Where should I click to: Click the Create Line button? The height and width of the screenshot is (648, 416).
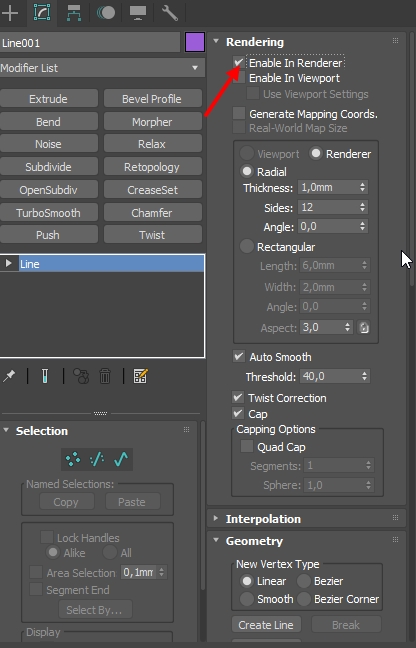click(266, 624)
